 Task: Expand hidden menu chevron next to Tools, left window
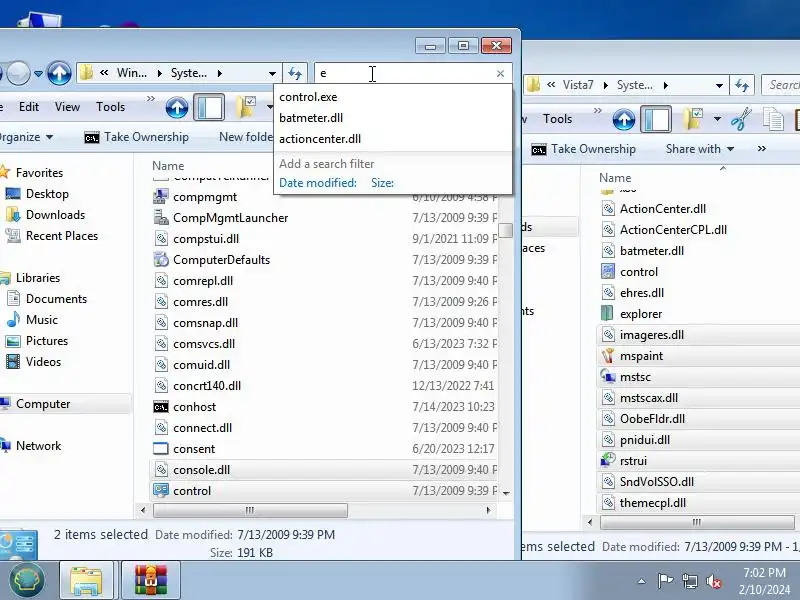151,98
